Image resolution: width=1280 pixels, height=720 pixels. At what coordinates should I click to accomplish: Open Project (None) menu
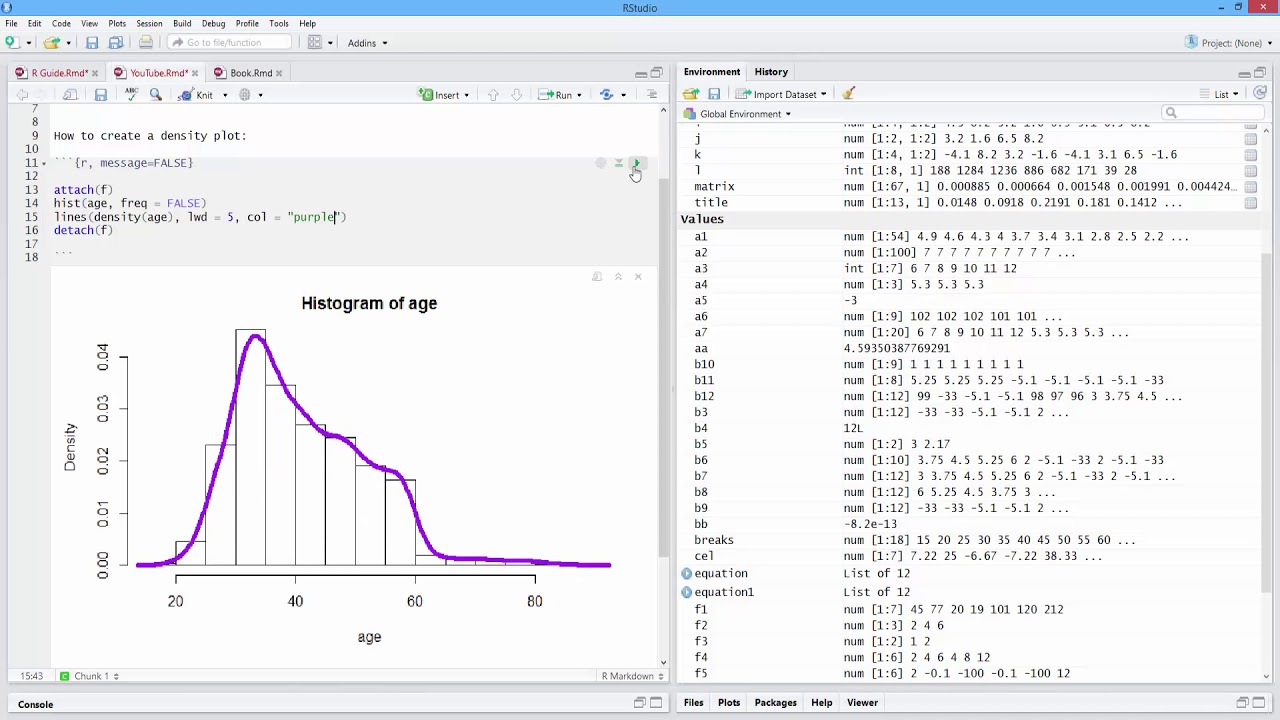pyautogui.click(x=1228, y=43)
